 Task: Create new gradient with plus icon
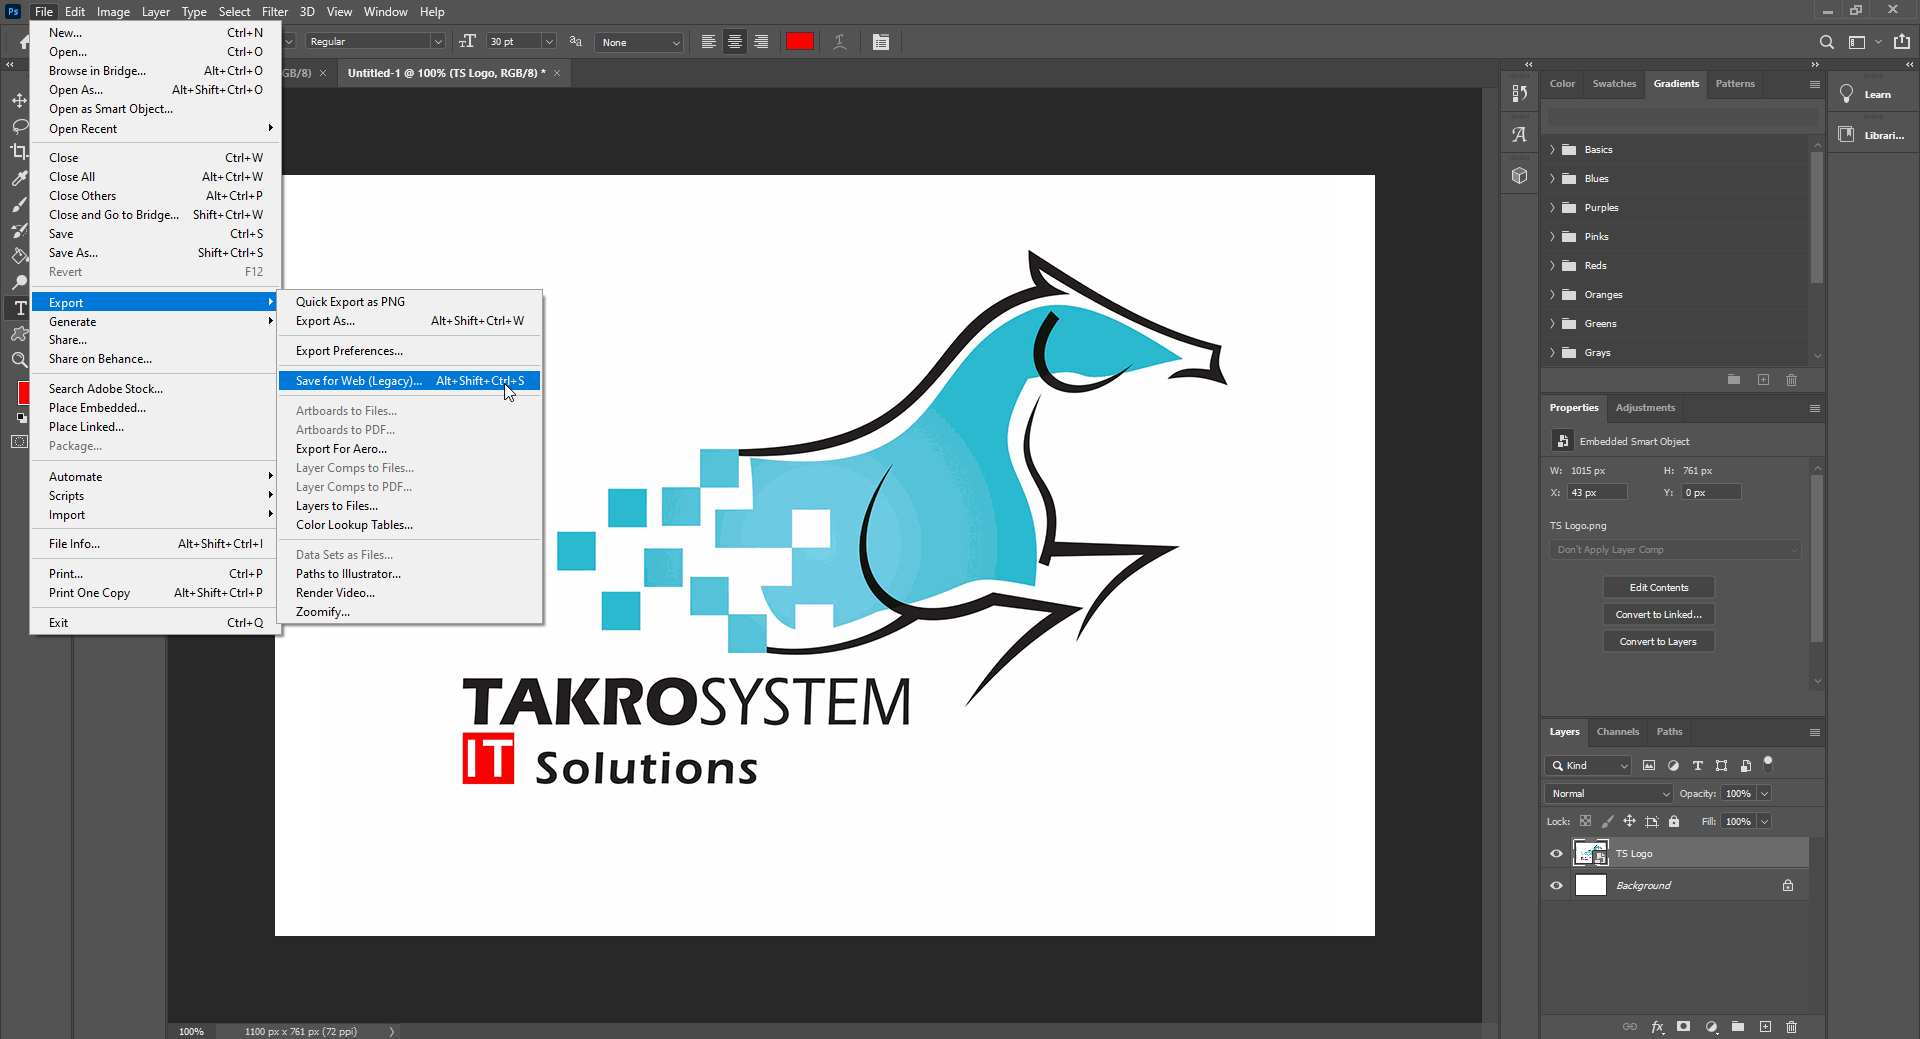pyautogui.click(x=1763, y=380)
